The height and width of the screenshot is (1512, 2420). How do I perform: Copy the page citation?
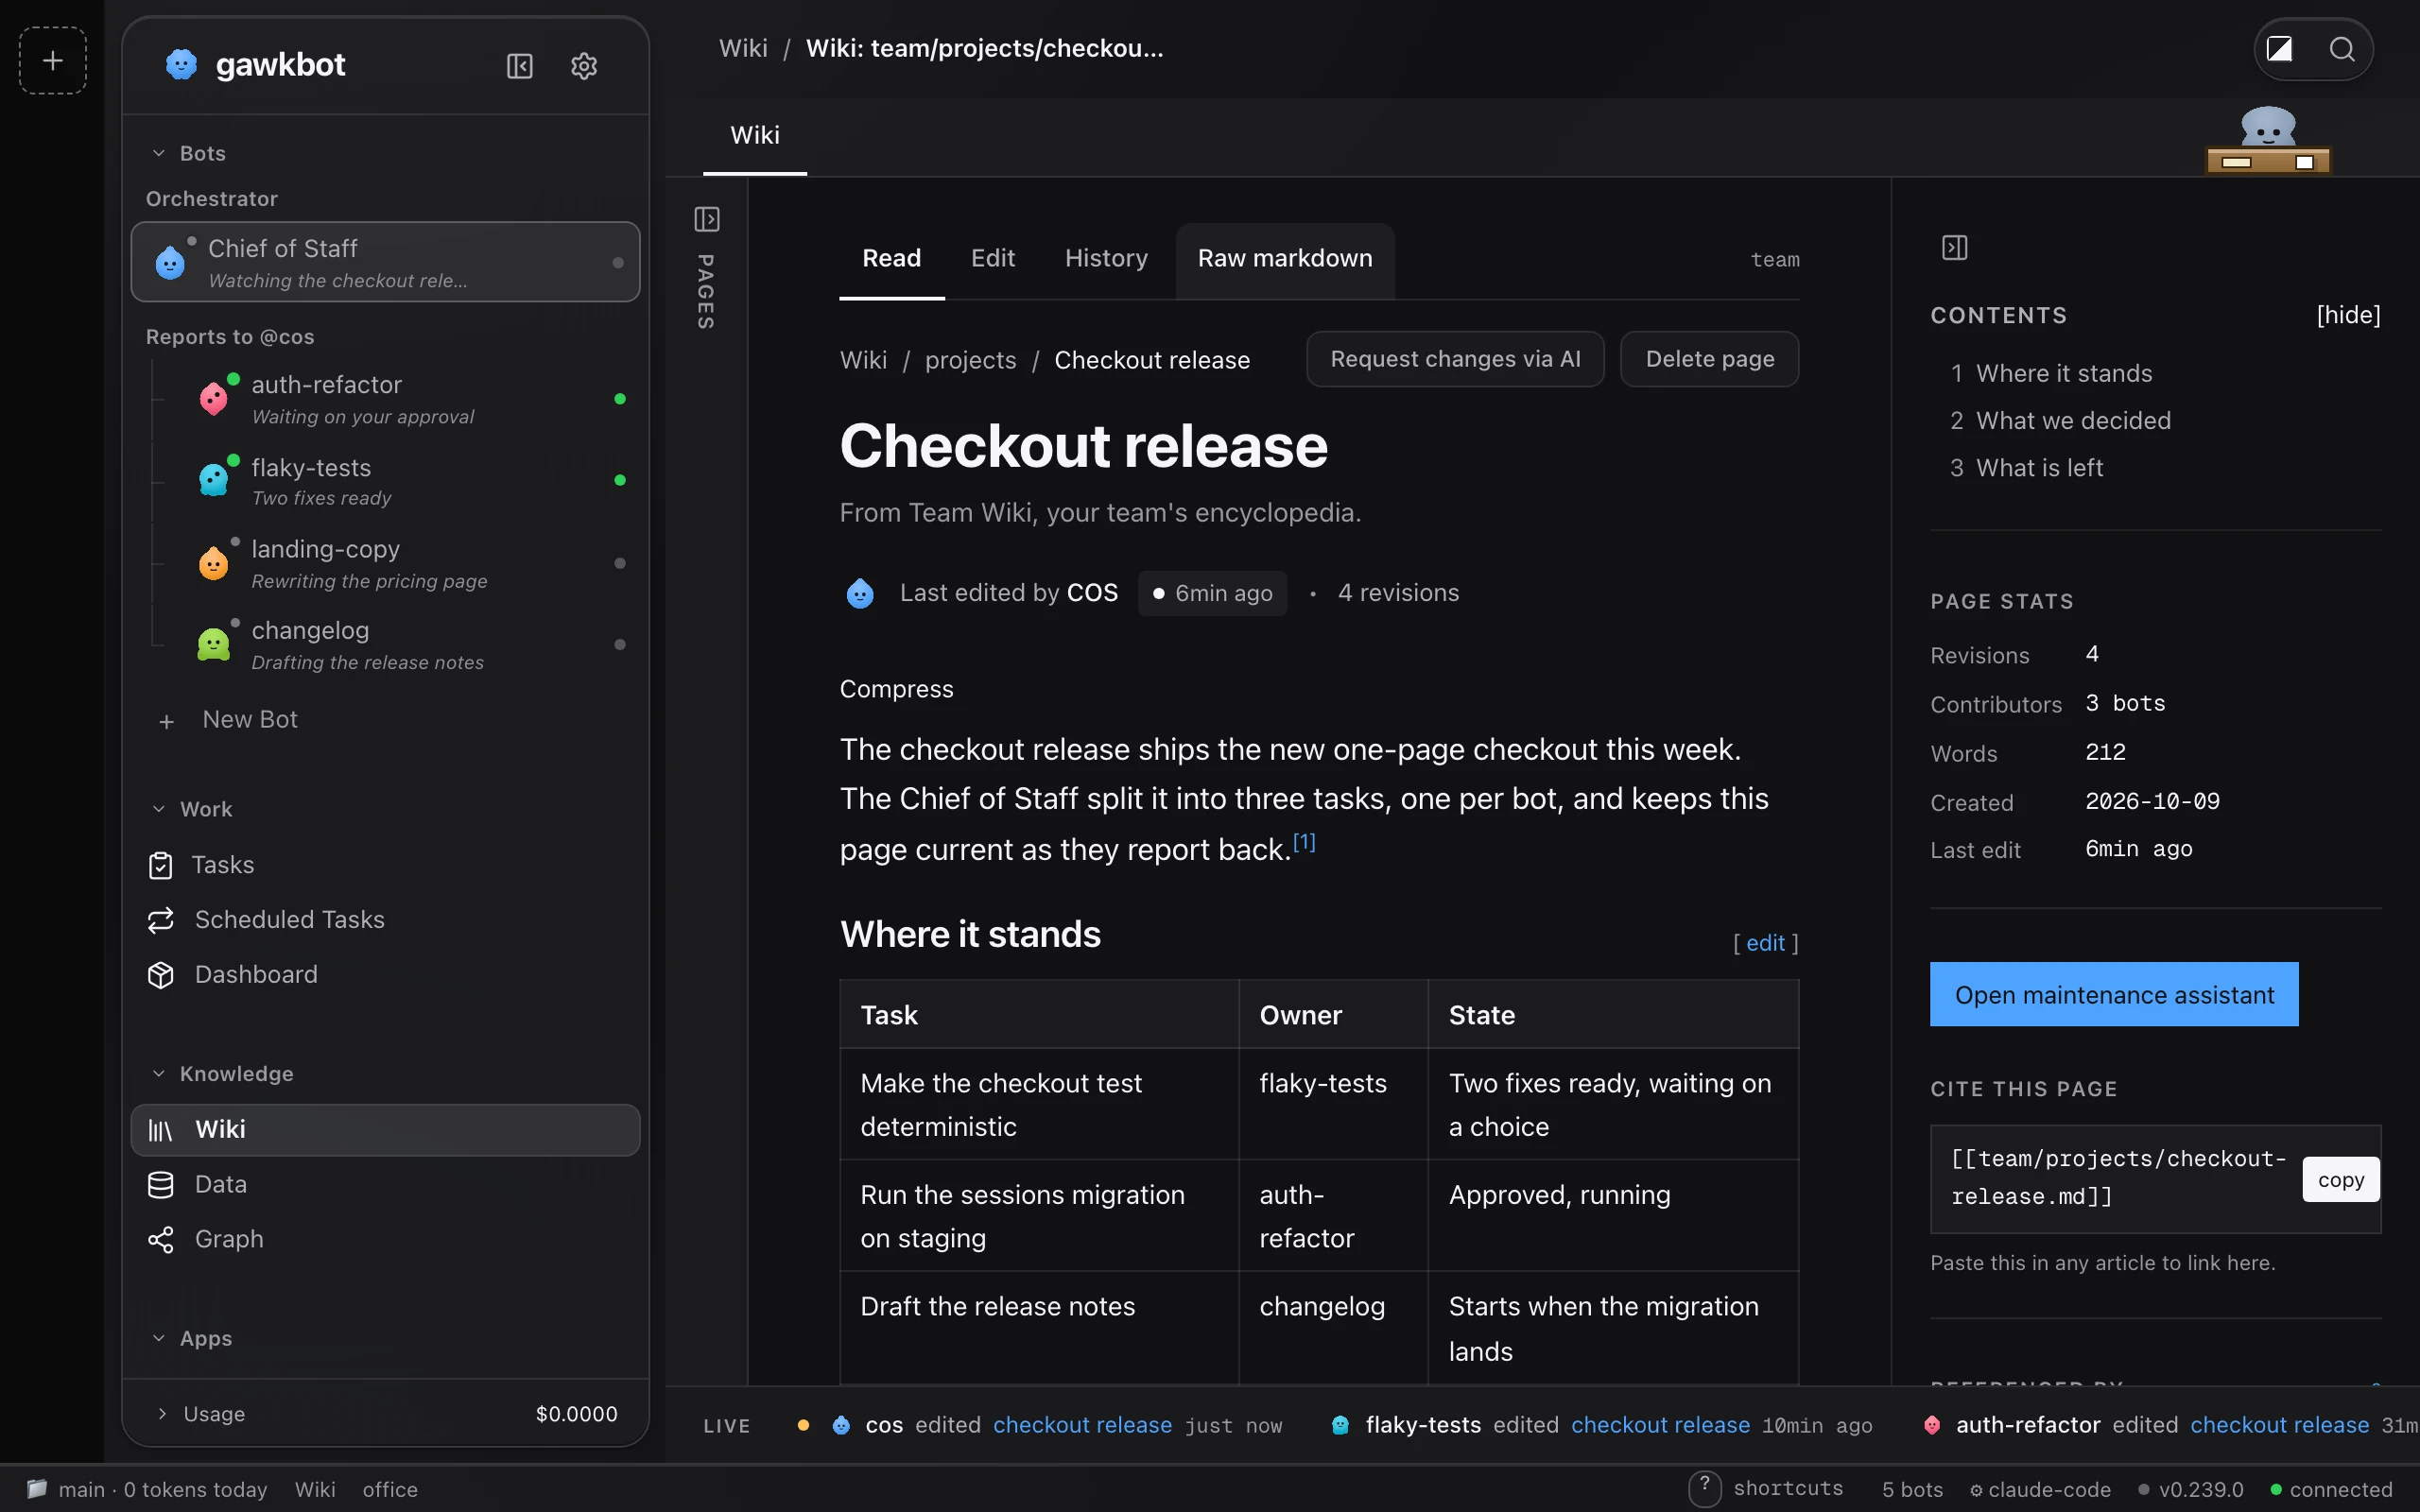point(2340,1180)
